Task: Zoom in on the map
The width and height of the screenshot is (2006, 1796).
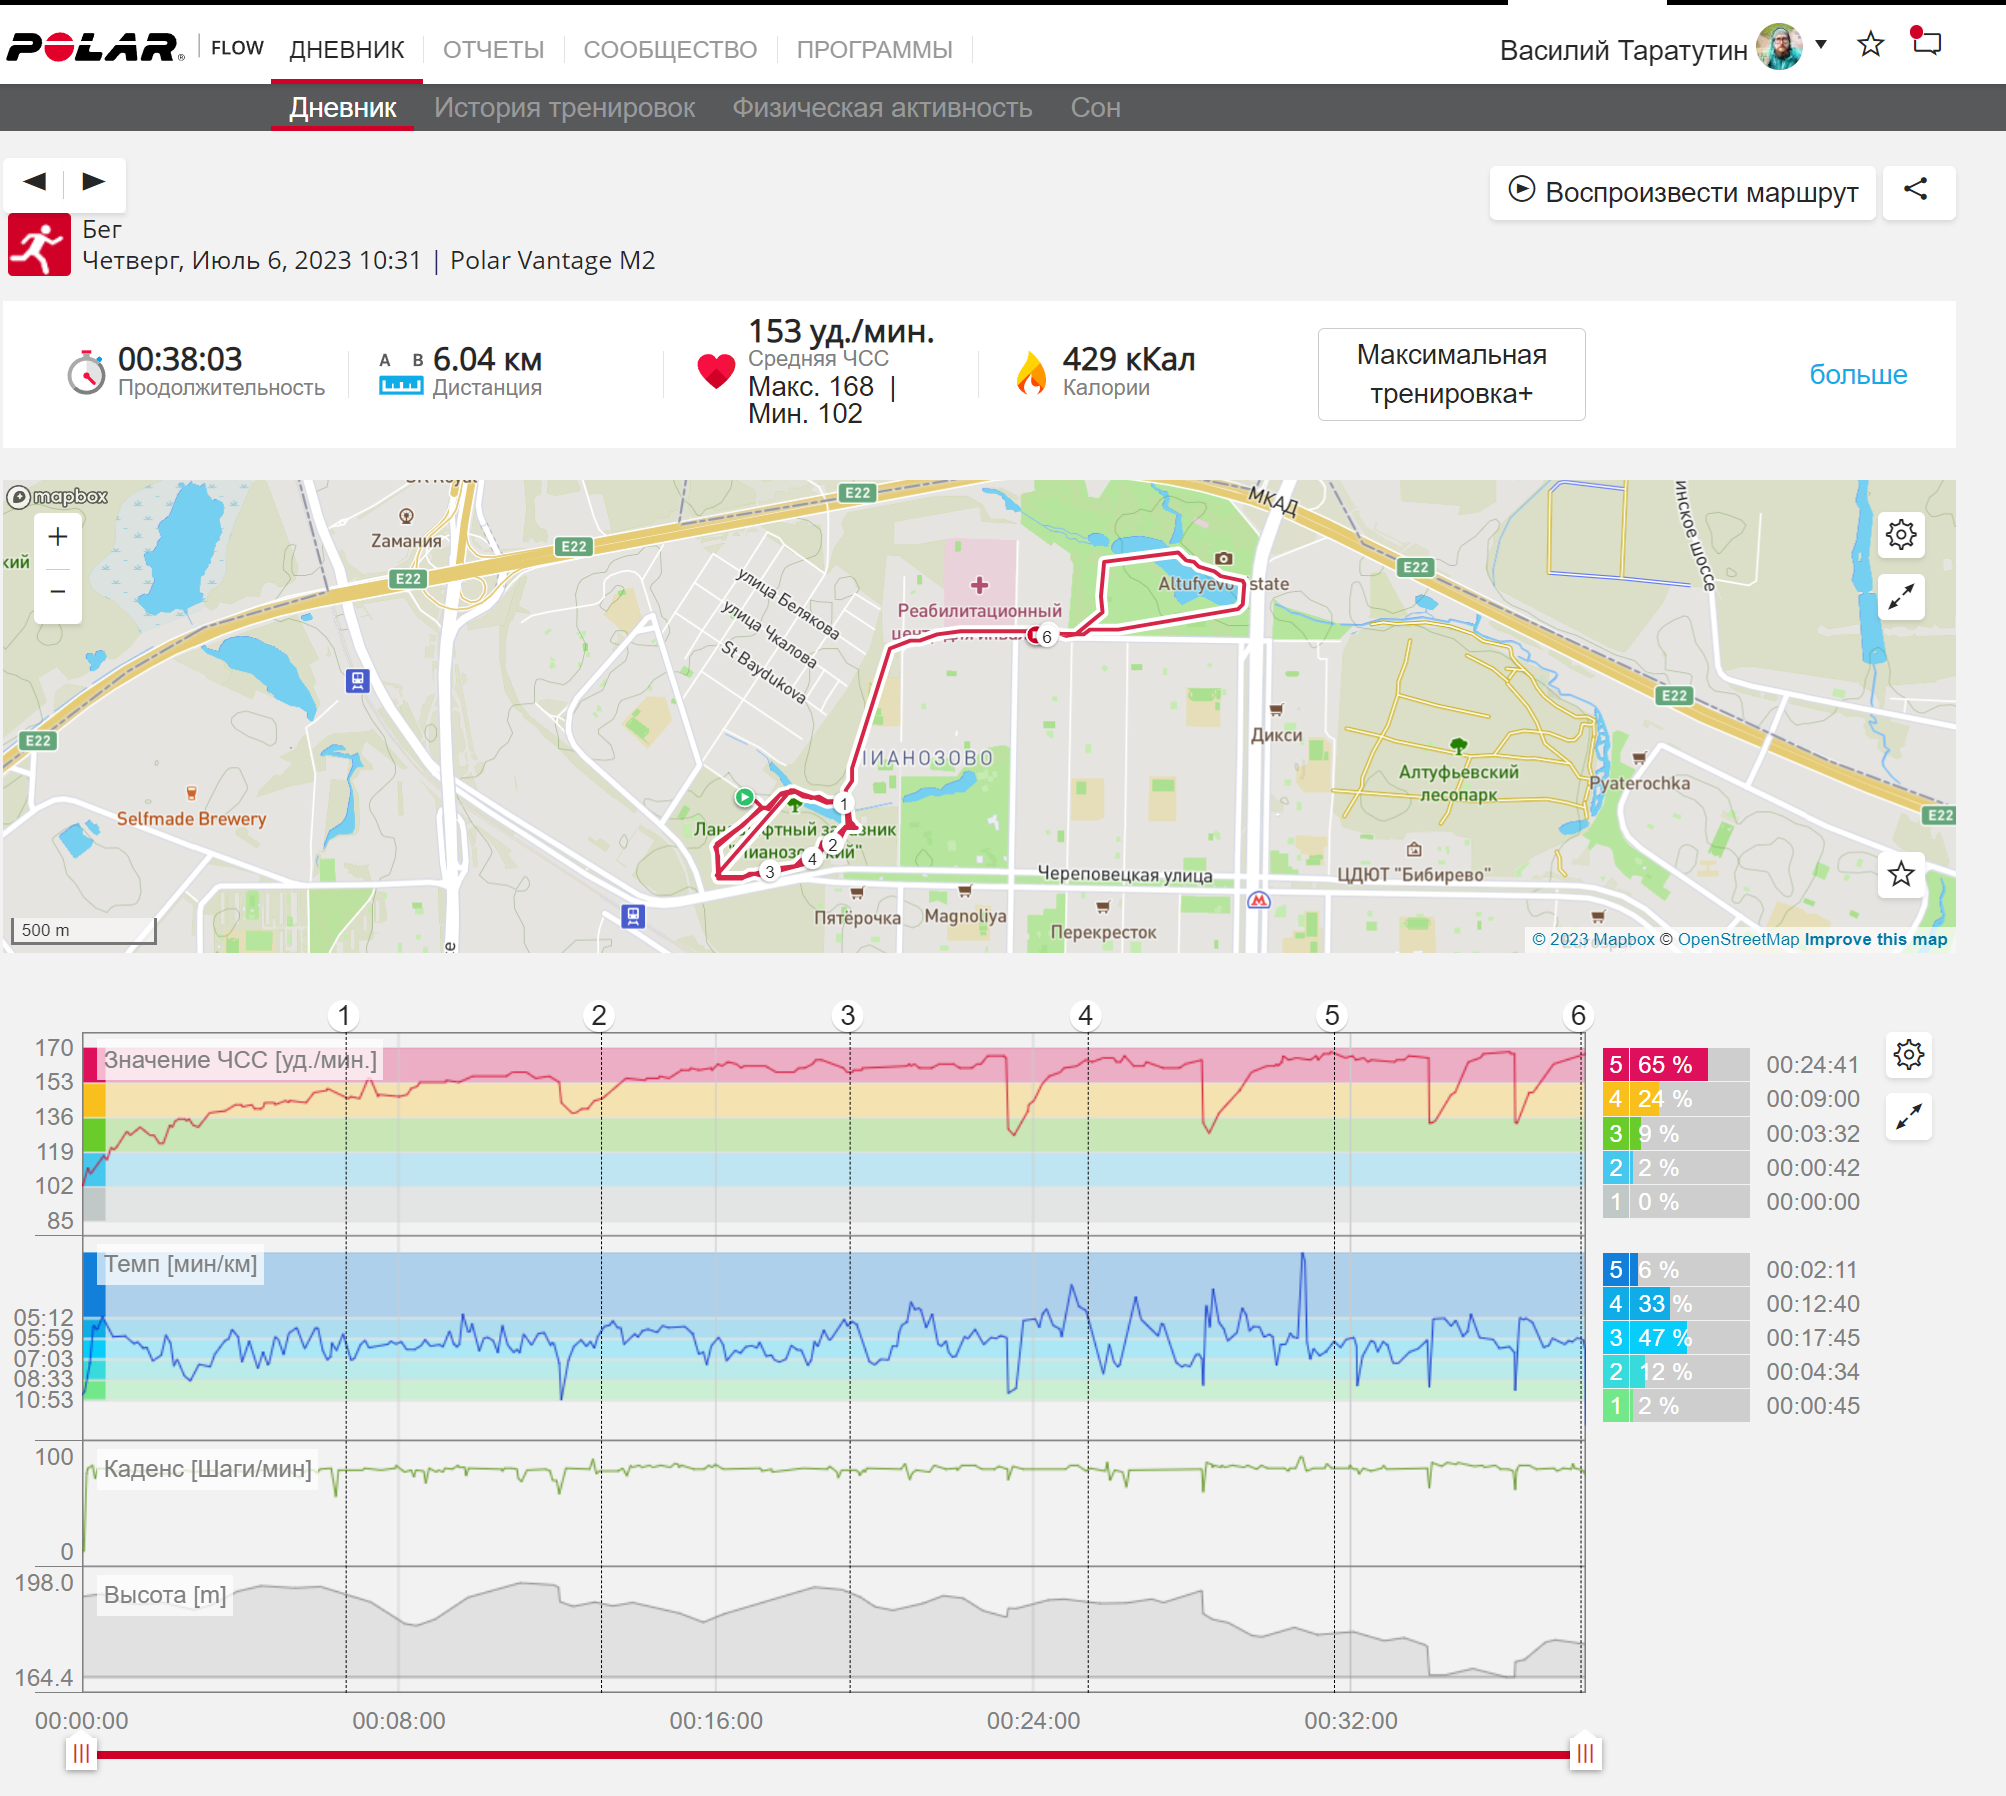Action: pyautogui.click(x=58, y=537)
